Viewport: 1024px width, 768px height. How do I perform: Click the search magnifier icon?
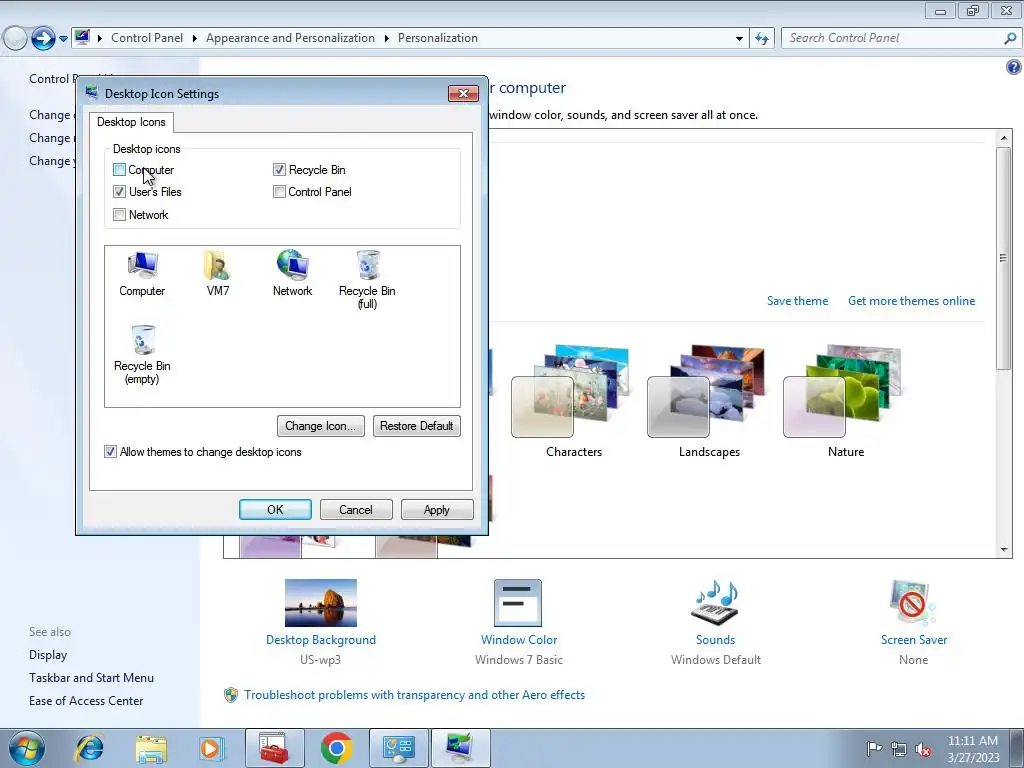pyautogui.click(x=1010, y=39)
